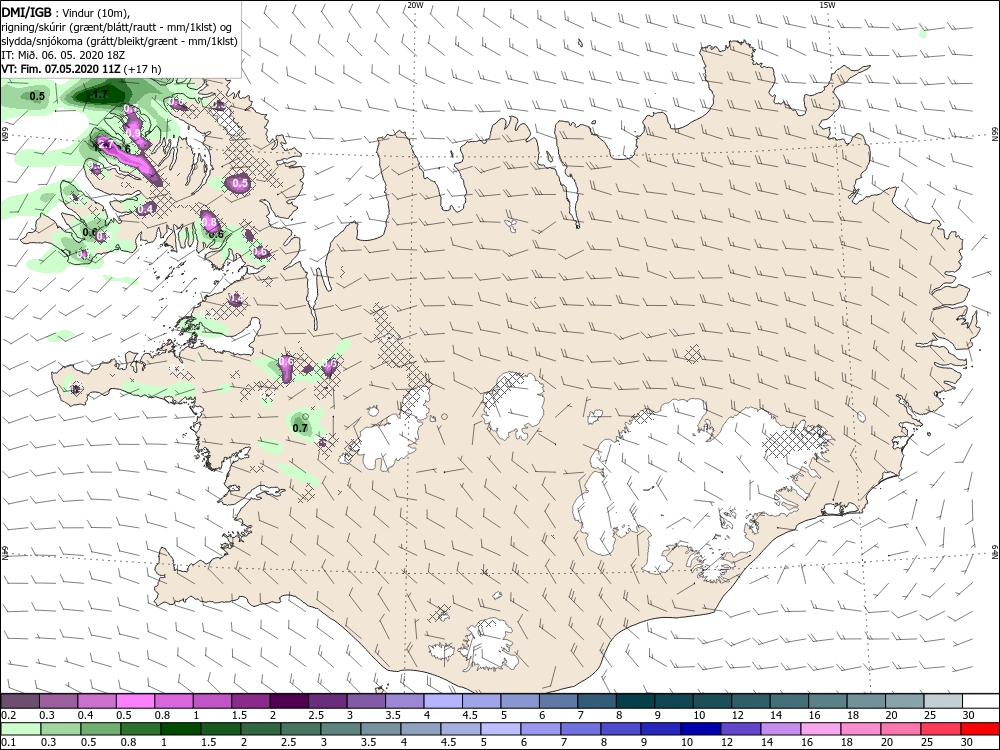Viewport: 1000px width, 750px height.
Task: Click the 2.5 label in the rain legend
Action: [288, 743]
